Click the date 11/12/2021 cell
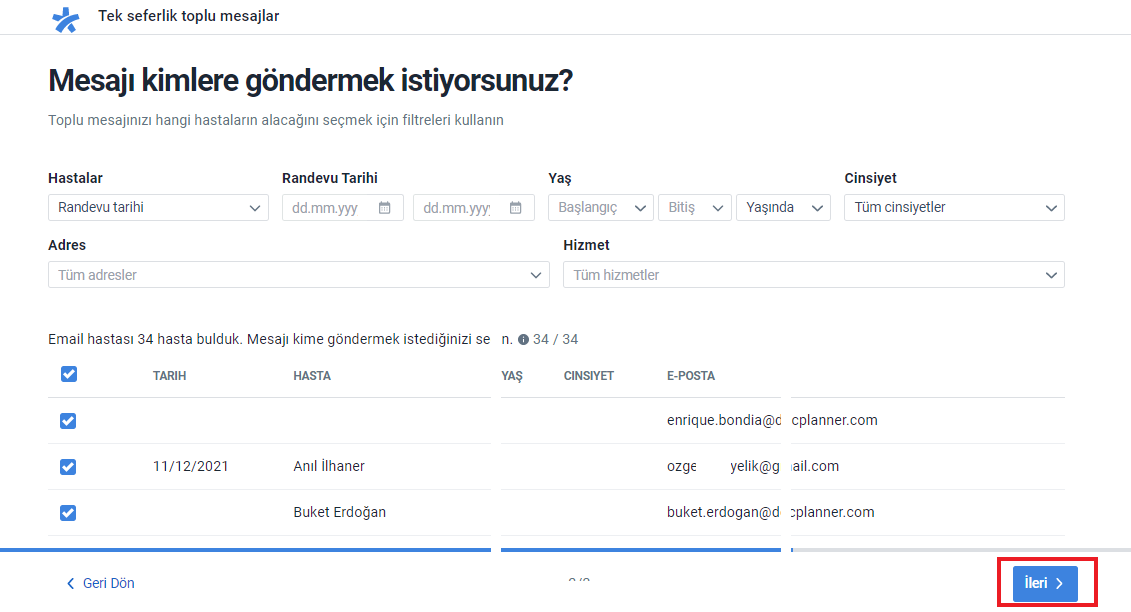1131x612 pixels. click(190, 466)
